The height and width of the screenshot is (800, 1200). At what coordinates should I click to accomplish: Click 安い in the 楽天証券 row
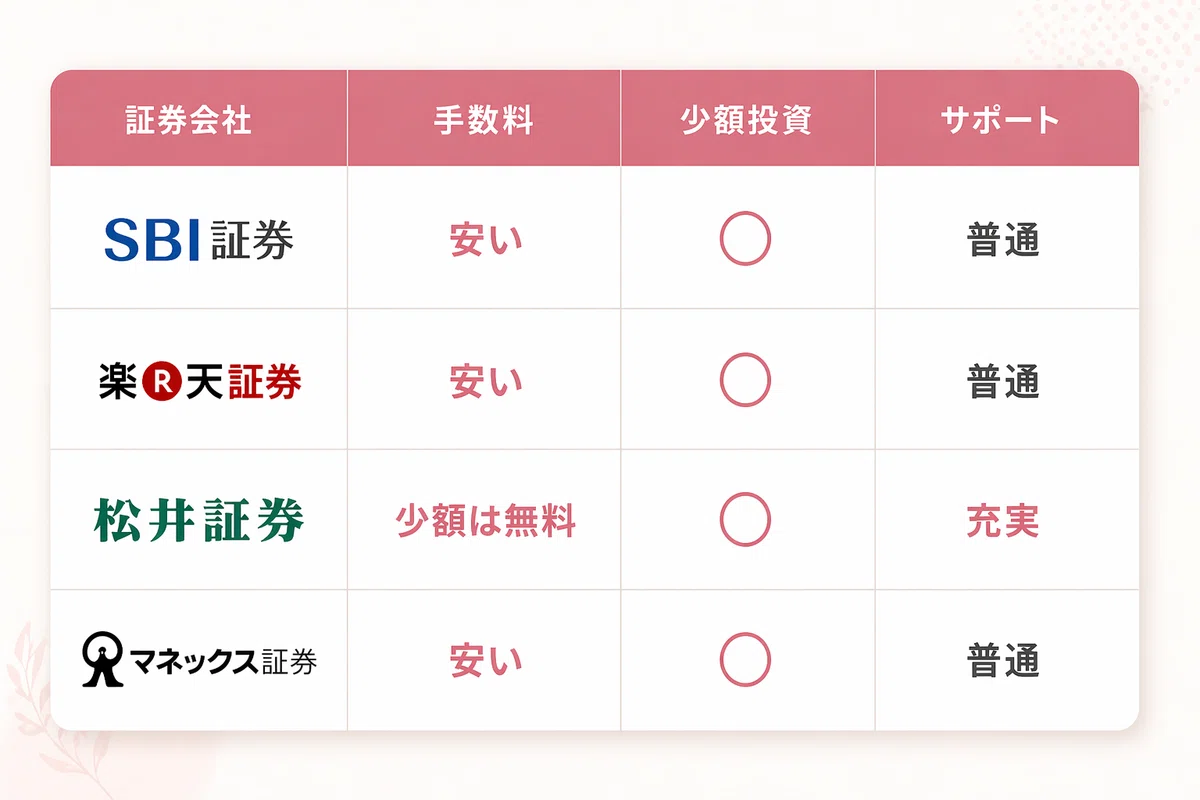pos(485,381)
